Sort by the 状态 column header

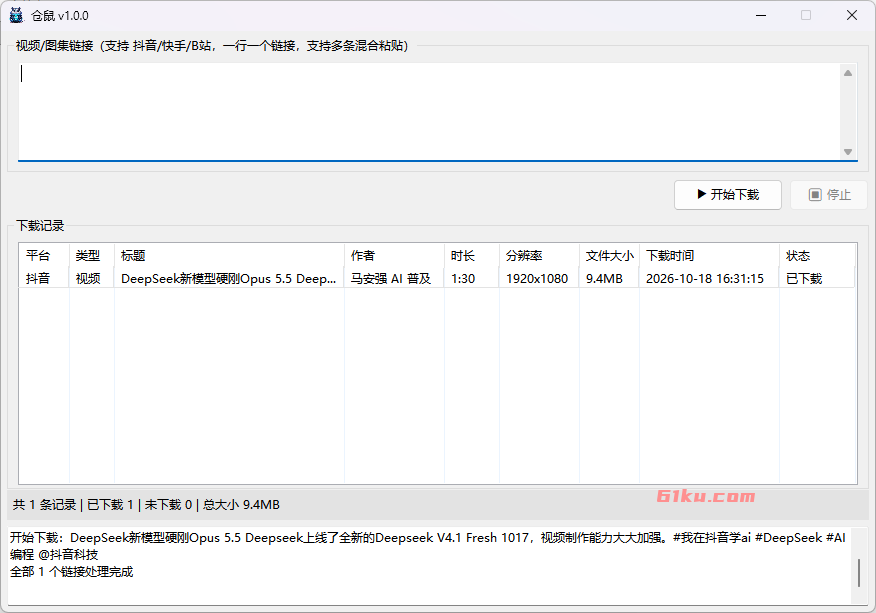tap(817, 255)
